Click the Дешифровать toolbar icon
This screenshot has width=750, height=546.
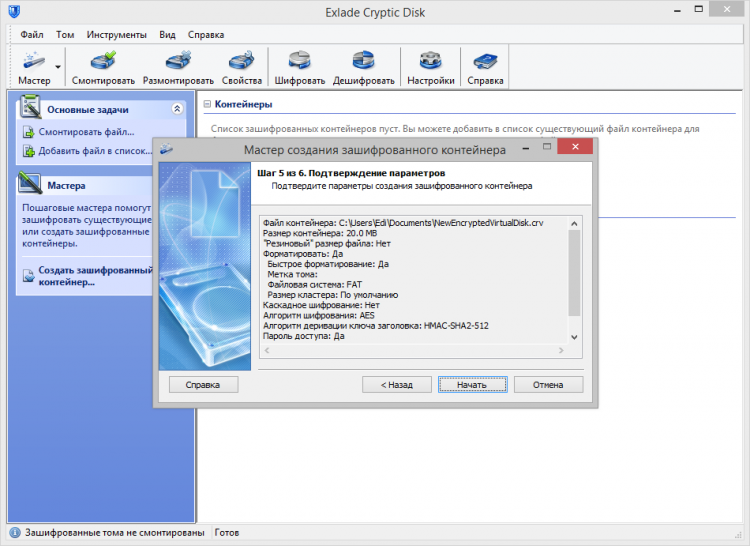364,67
